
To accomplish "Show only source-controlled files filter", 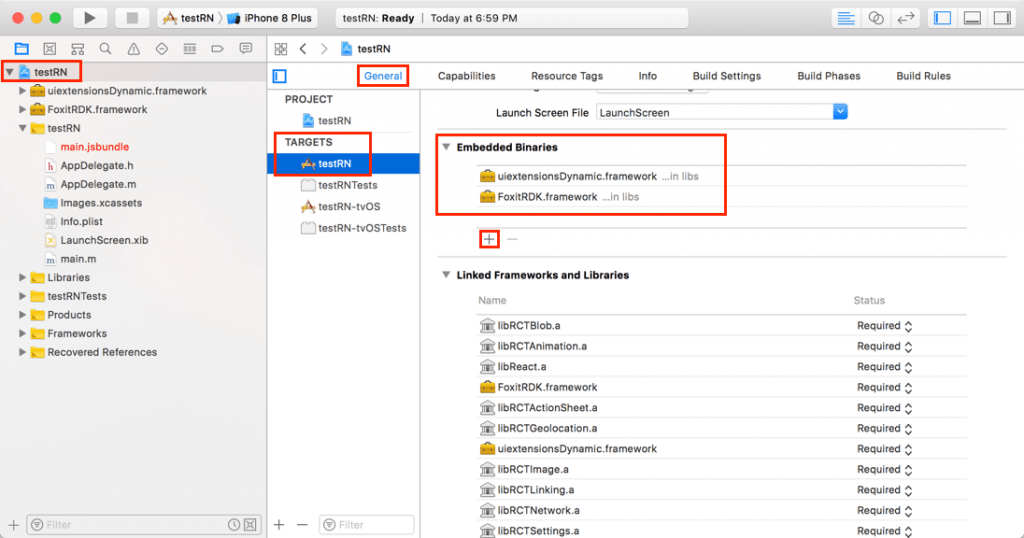I will tap(250, 525).
